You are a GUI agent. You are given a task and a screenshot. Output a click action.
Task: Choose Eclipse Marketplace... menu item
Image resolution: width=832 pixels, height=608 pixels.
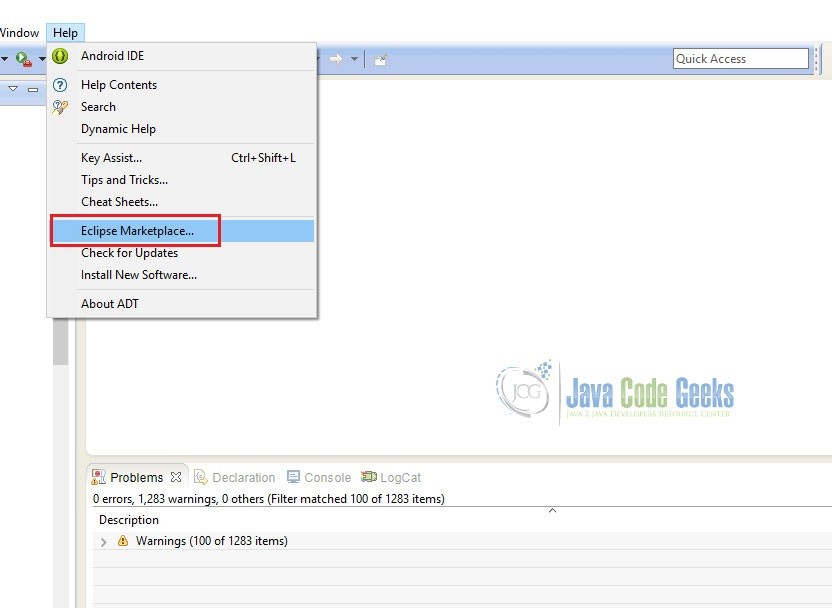pyautogui.click(x=182, y=231)
